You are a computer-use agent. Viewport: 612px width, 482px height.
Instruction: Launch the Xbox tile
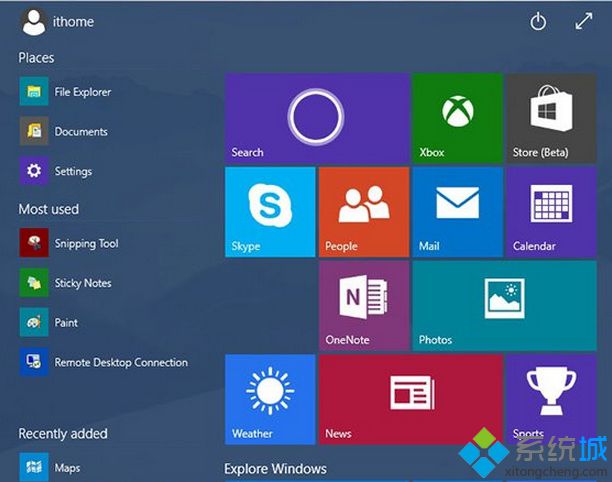(x=457, y=118)
